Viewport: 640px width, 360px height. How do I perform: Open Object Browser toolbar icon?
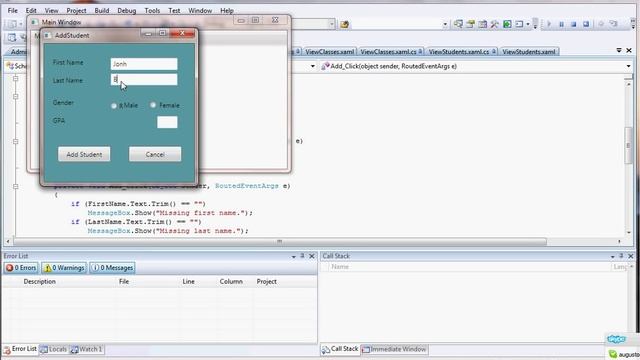pyautogui.click(x=482, y=24)
